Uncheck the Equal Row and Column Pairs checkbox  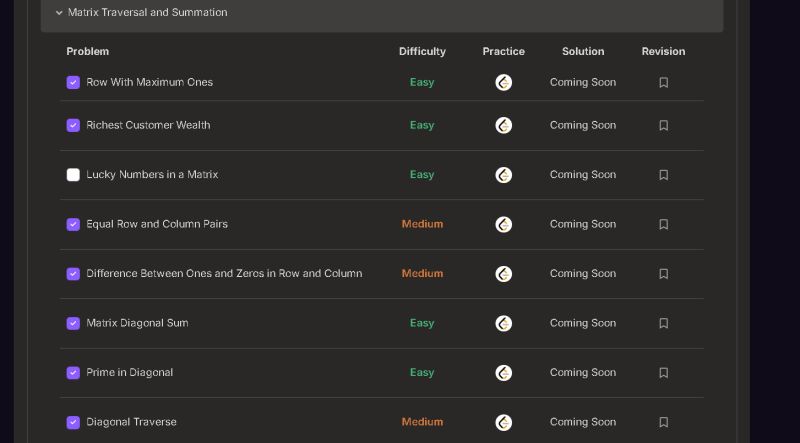(73, 225)
